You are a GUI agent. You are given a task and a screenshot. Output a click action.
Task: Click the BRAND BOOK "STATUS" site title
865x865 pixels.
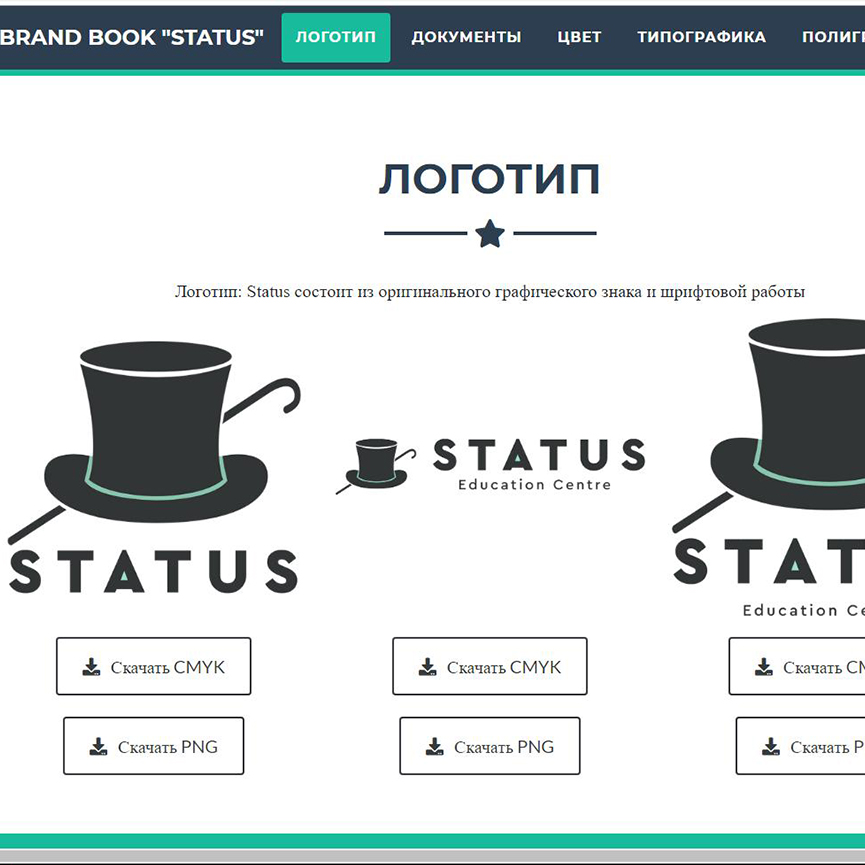pos(131,37)
